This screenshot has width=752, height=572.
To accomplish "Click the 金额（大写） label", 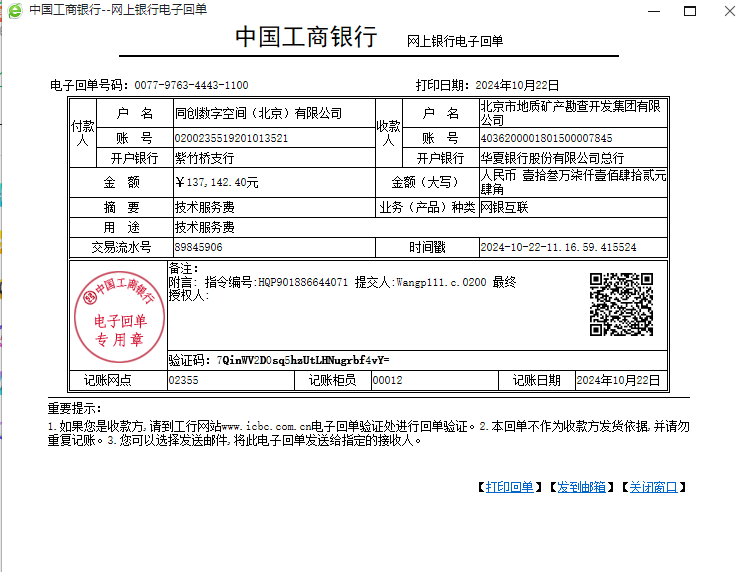I will click(427, 182).
